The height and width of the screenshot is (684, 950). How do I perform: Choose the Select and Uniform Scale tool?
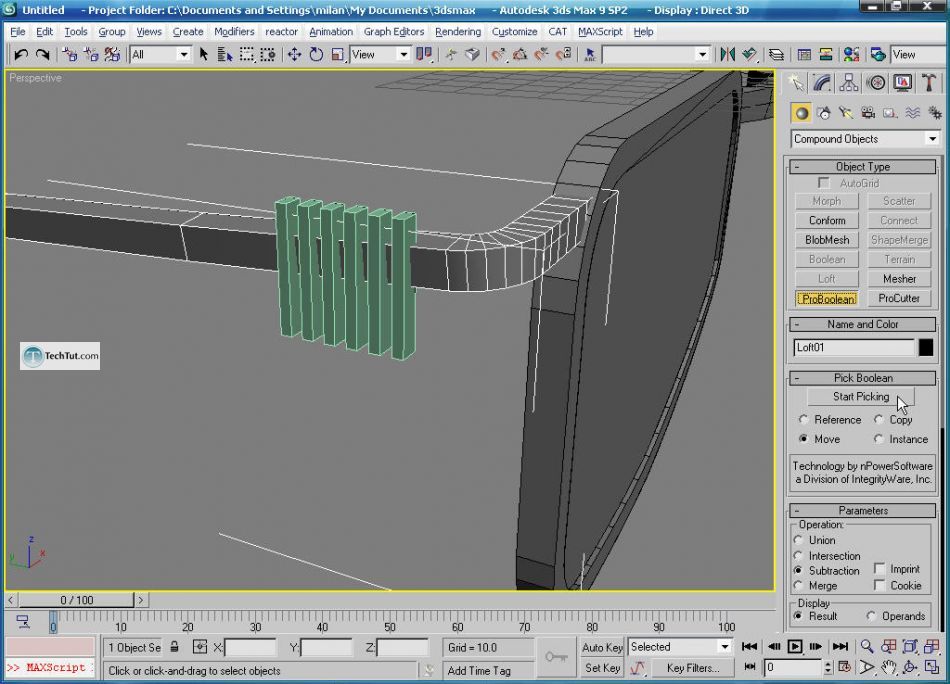tap(337, 55)
